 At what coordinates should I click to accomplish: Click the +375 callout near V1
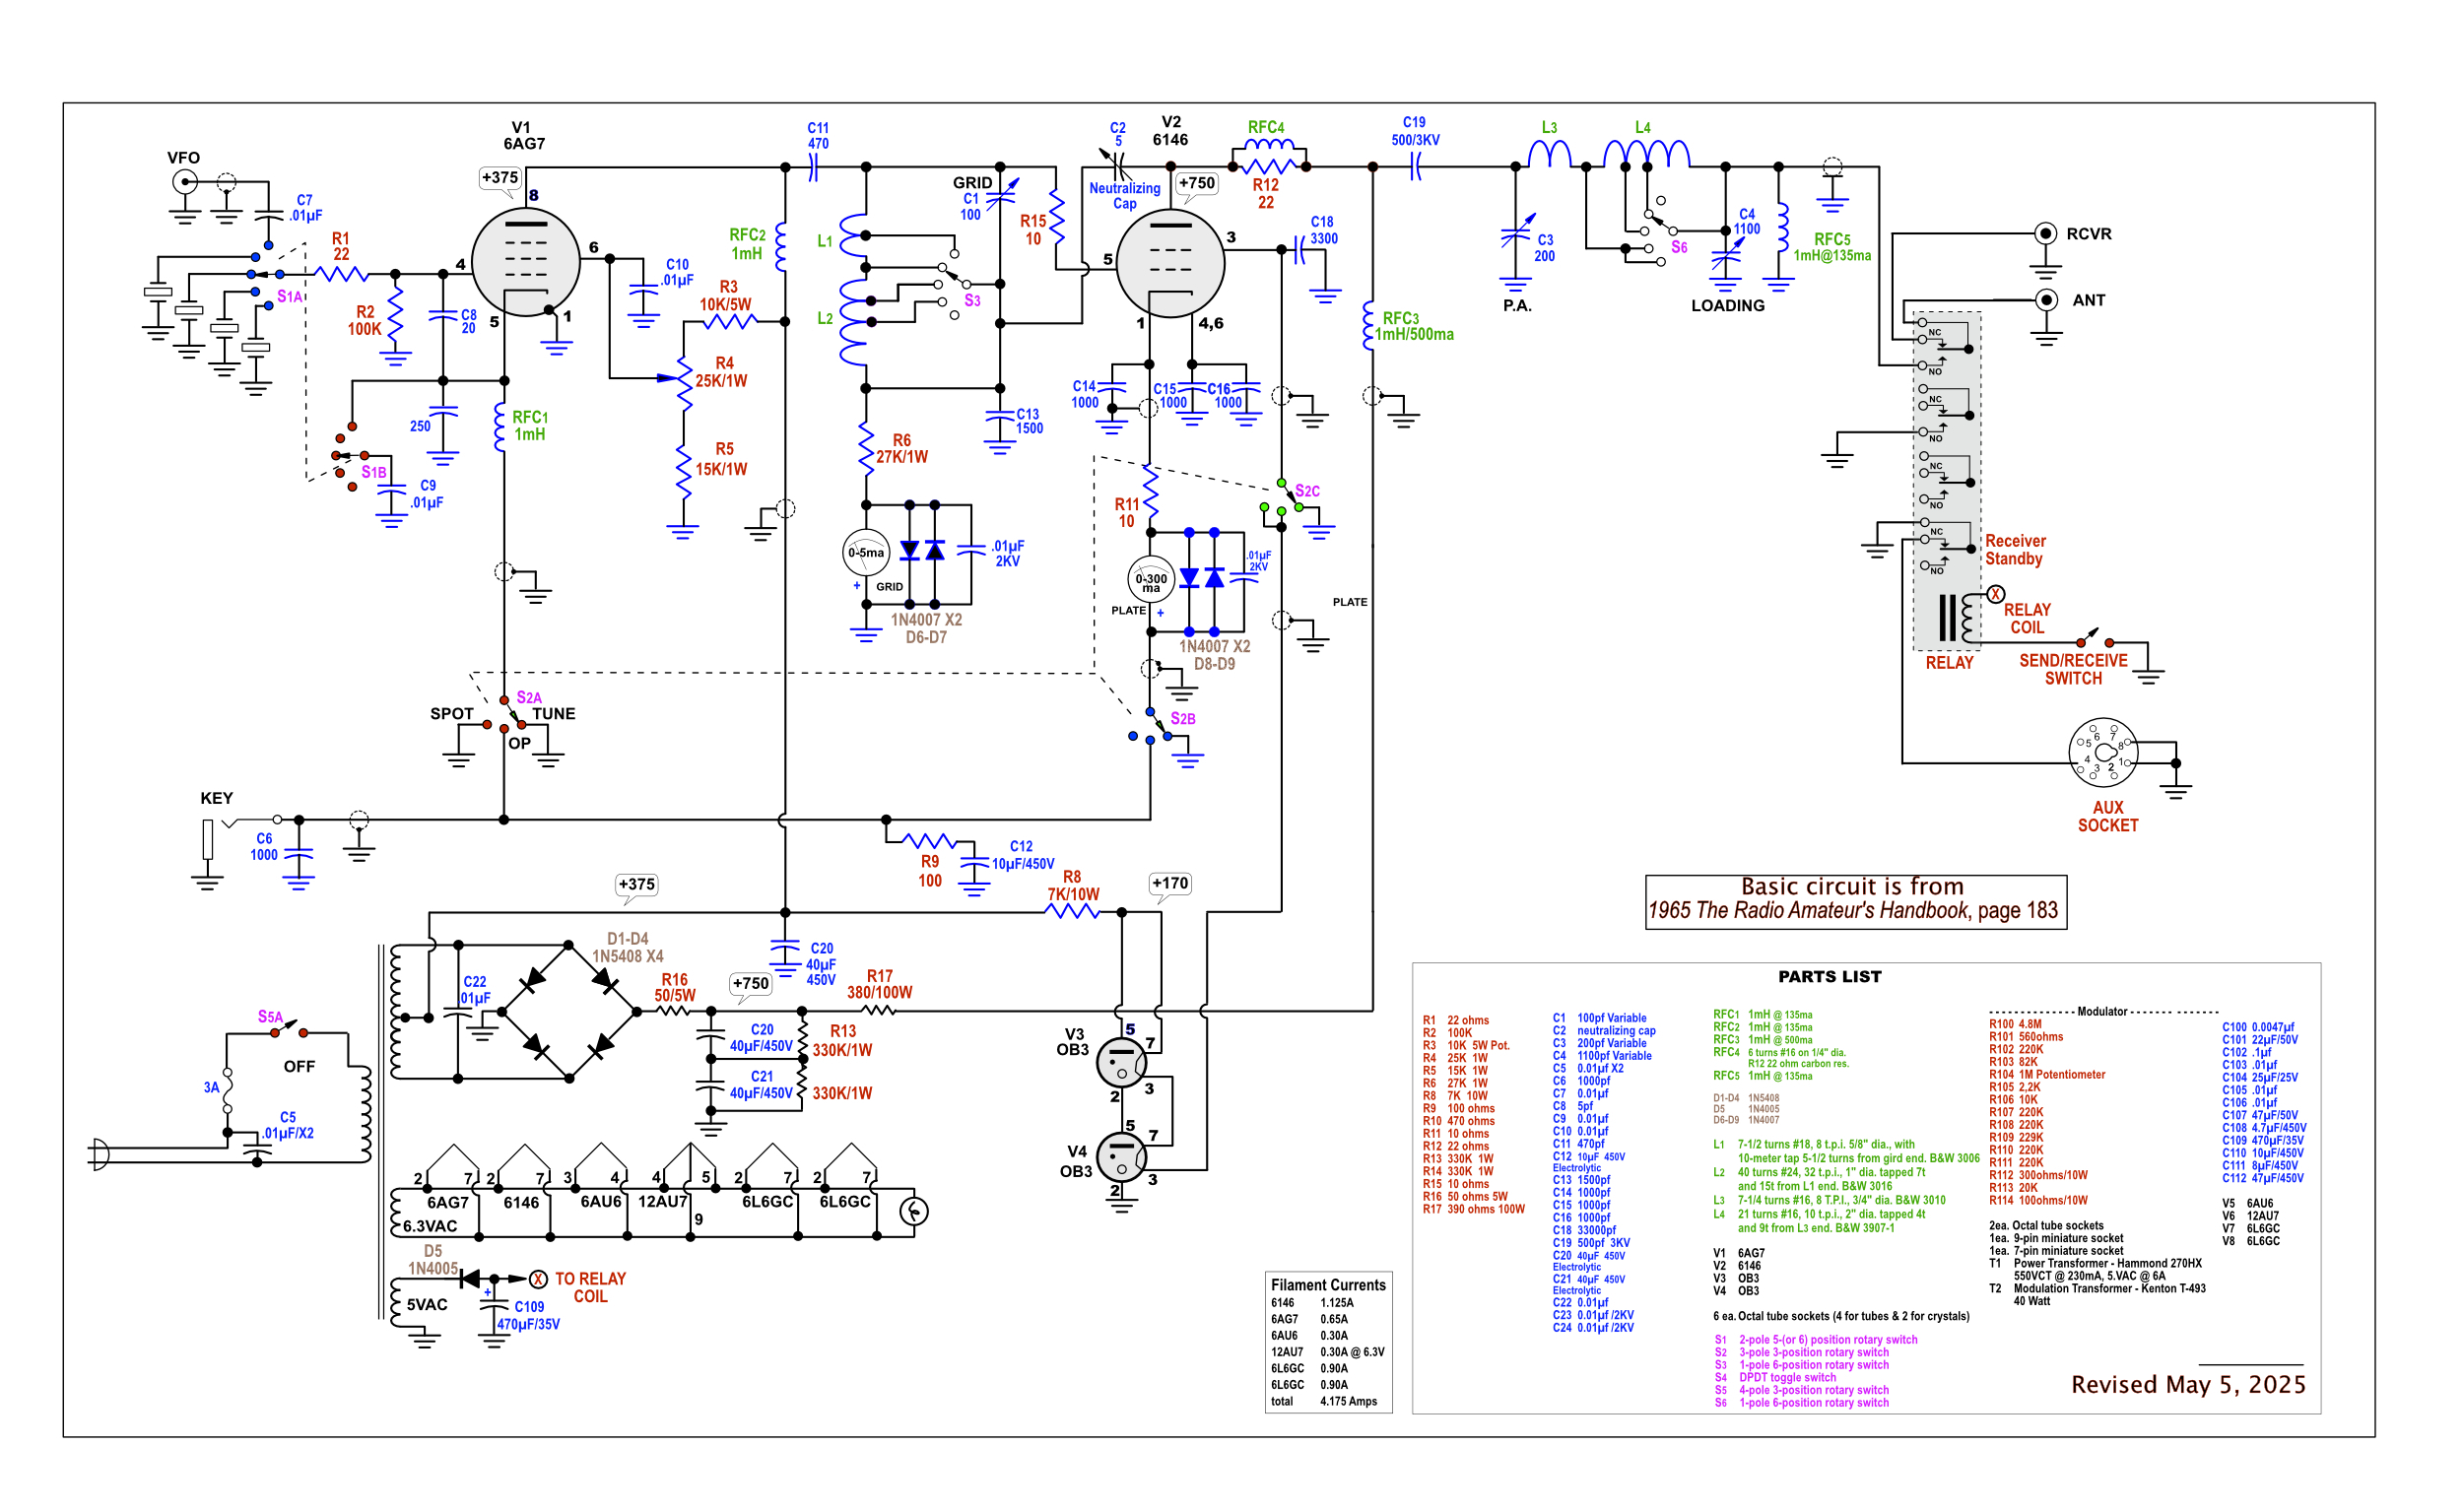point(500,178)
